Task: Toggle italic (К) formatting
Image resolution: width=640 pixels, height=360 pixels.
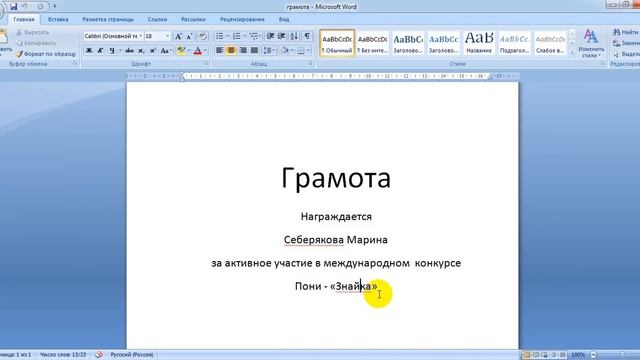Action: click(100, 51)
